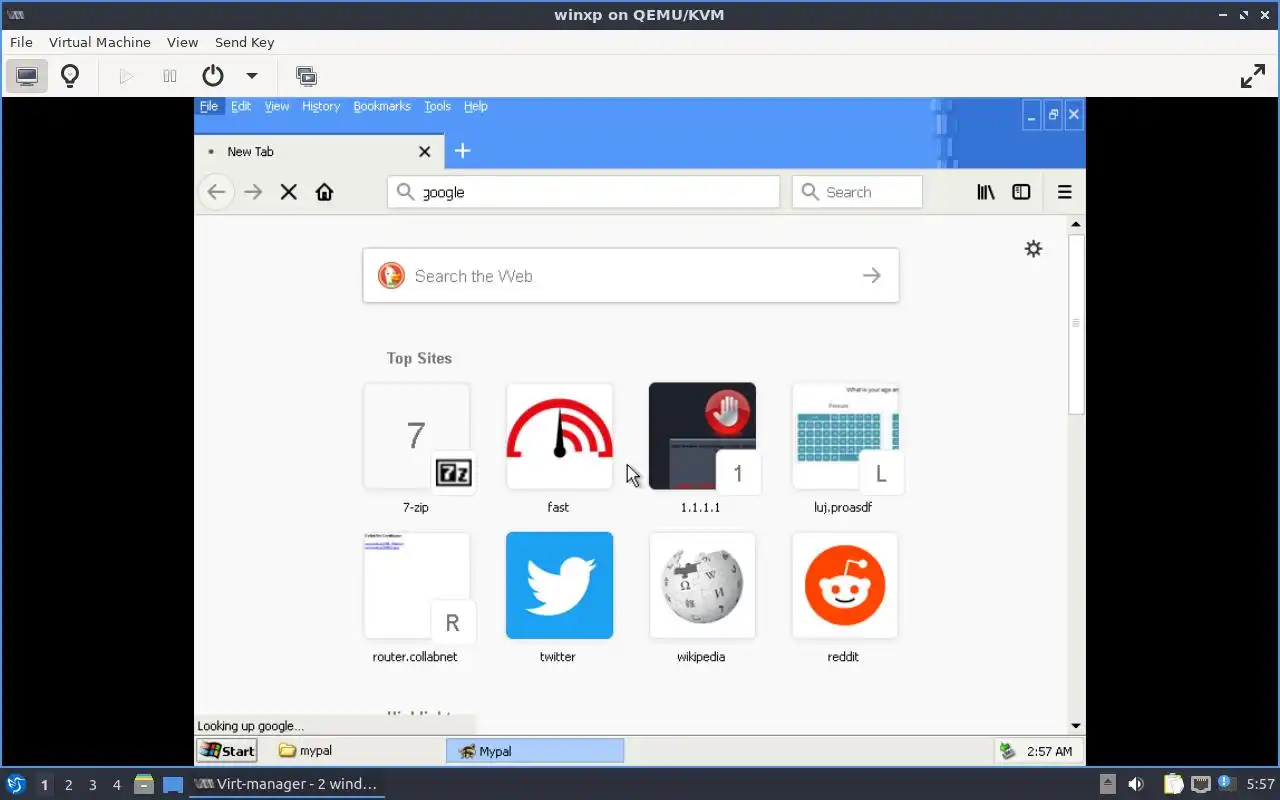Open the manage VM snapshots icon
Screen dimensions: 1280x800
[306, 76]
